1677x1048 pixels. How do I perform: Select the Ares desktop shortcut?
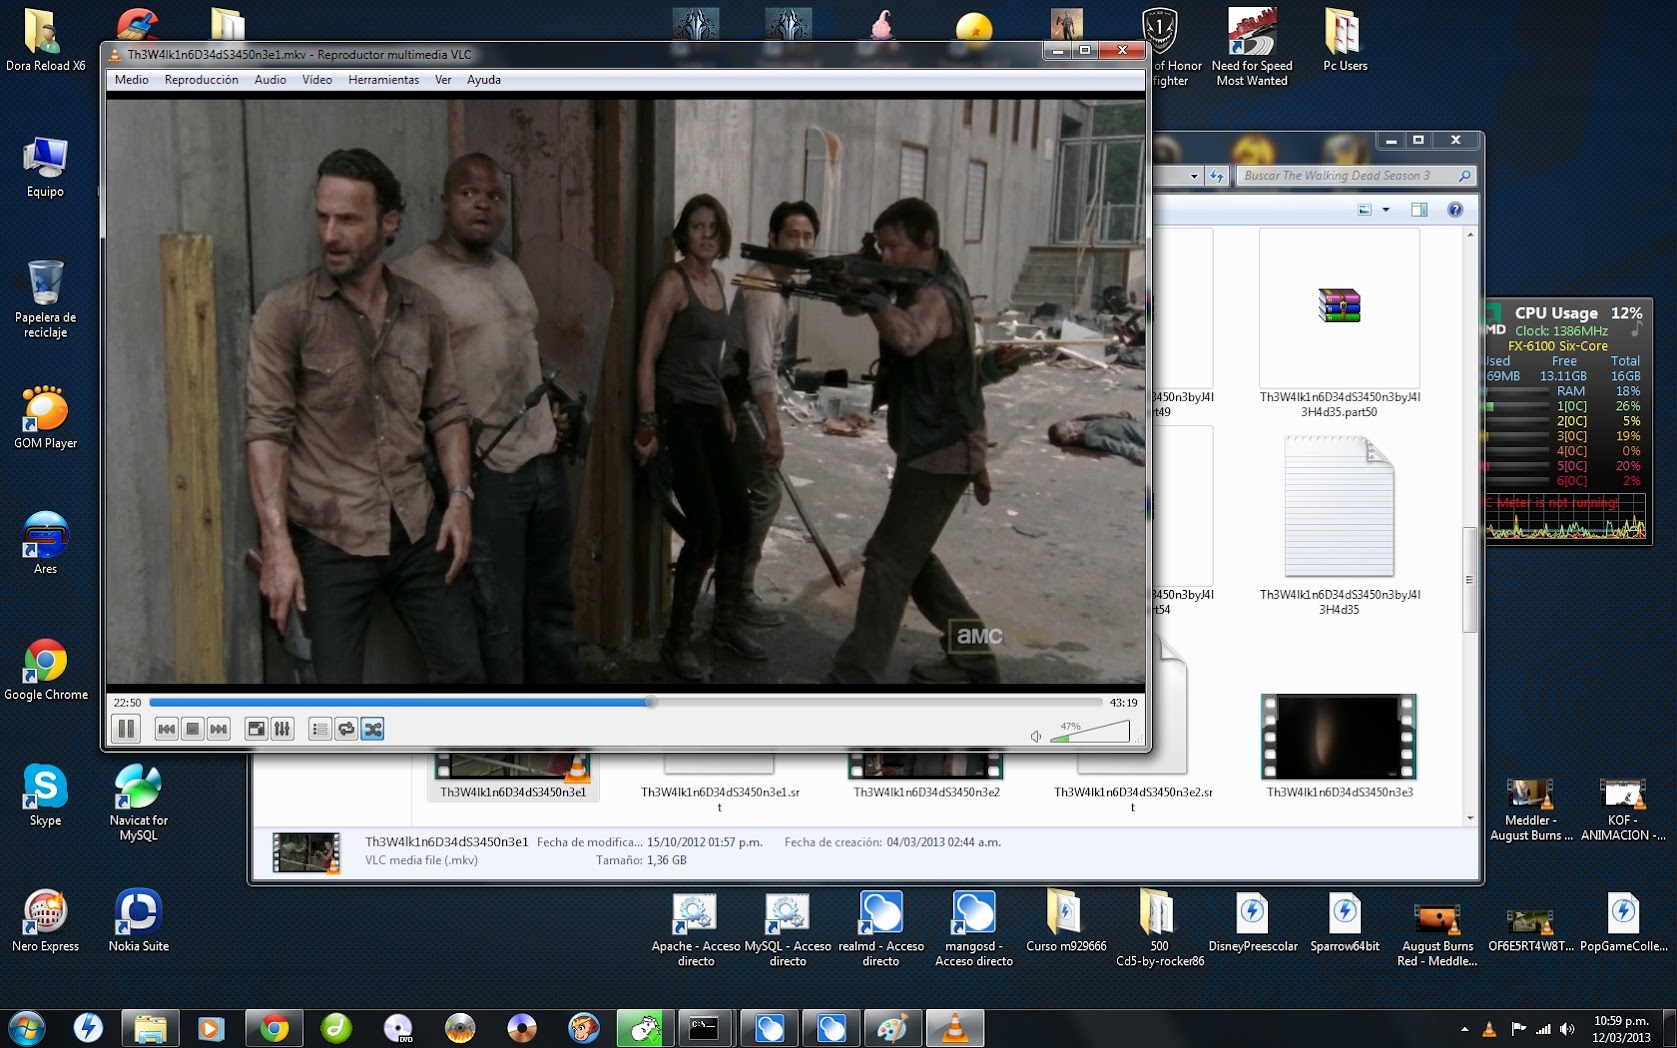click(45, 543)
